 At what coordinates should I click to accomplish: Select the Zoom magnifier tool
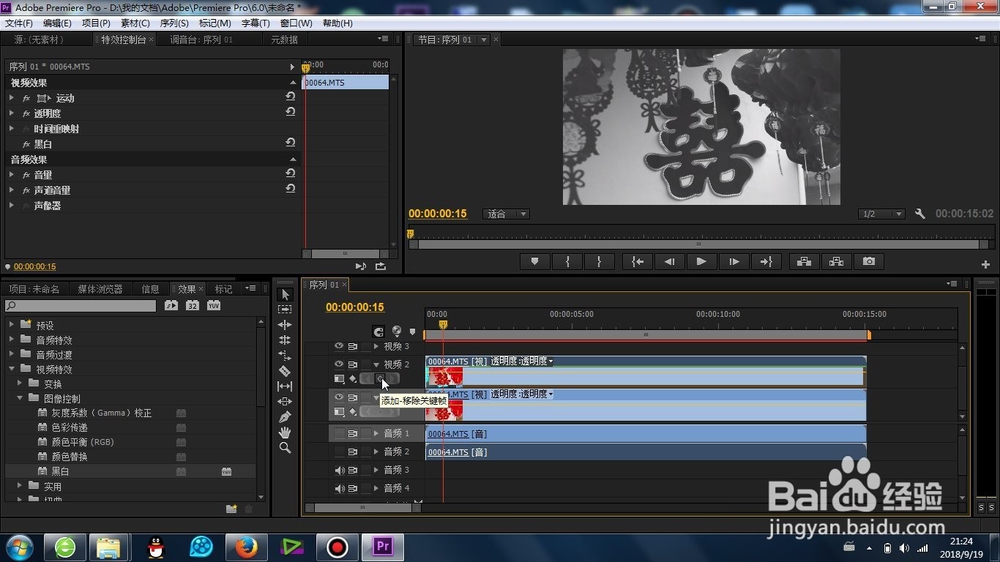(285, 448)
